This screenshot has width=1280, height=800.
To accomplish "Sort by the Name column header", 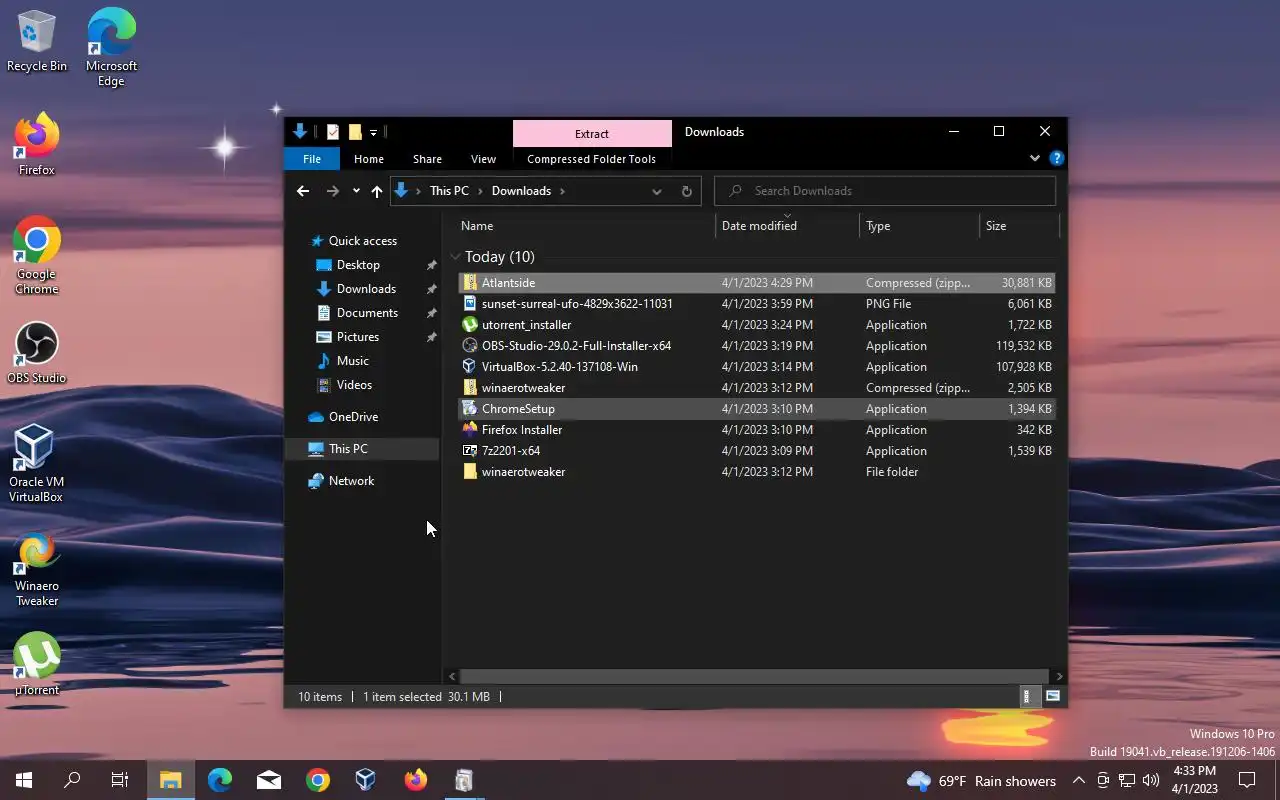I will 587,226.
